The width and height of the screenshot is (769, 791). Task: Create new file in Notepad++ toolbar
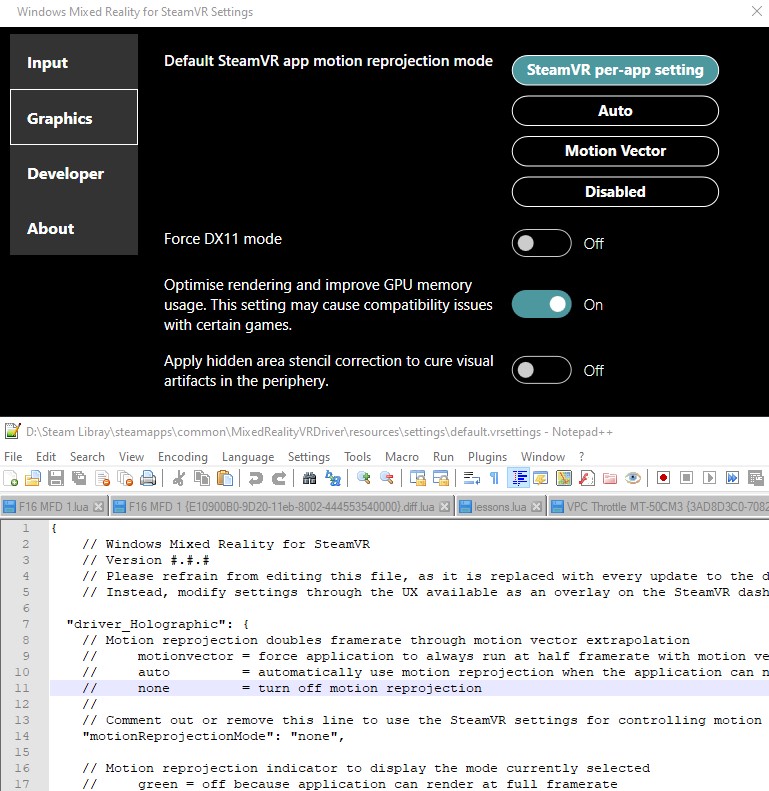11,478
